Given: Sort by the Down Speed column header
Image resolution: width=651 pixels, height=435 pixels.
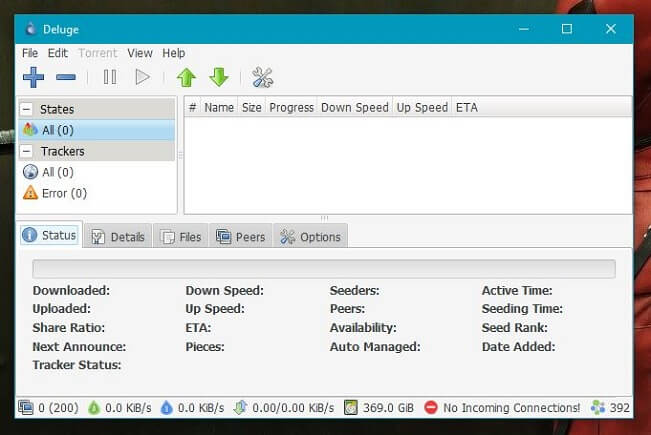Looking at the screenshot, I should (x=355, y=108).
